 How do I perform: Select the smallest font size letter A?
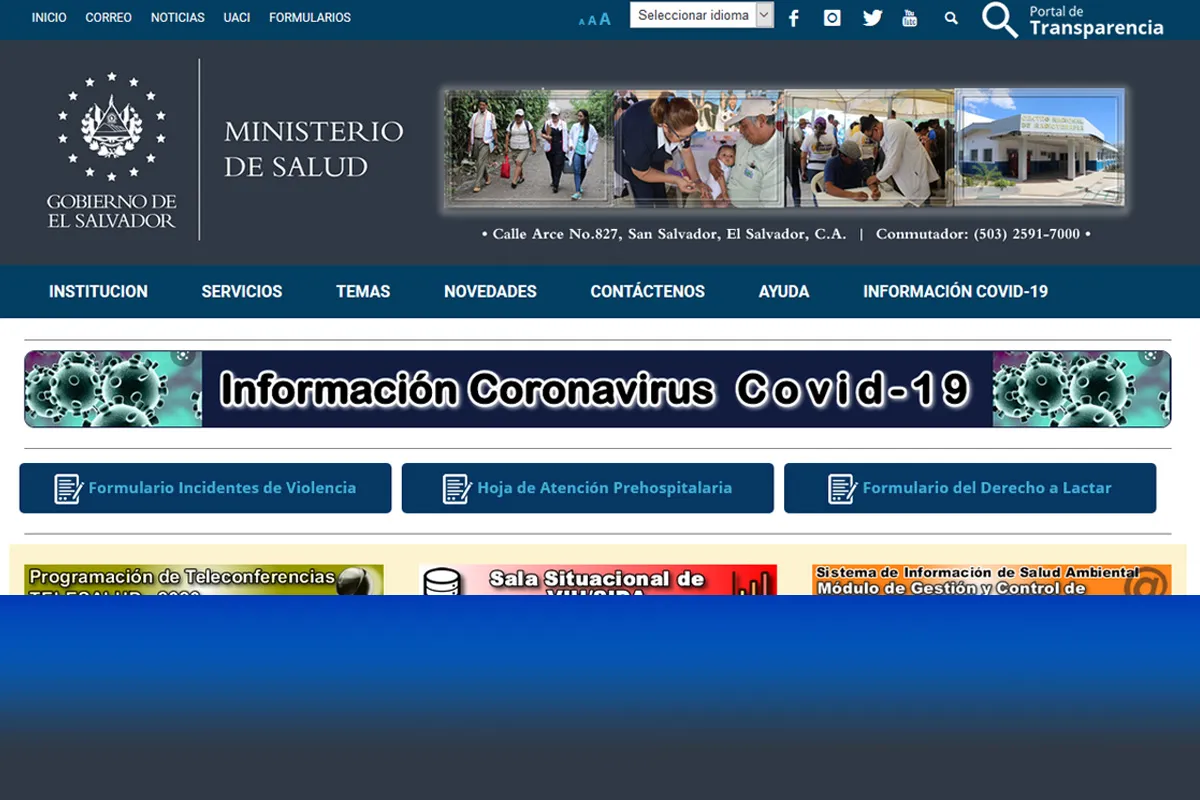point(582,21)
